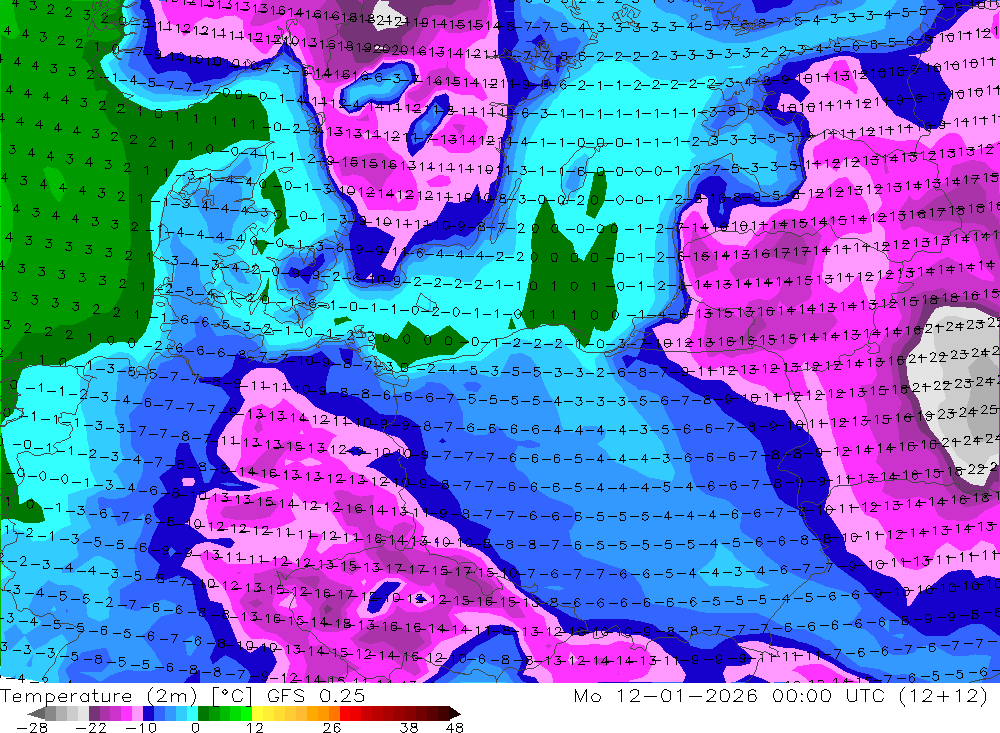
Task: Click the 38 label under the color scale
Action: (x=409, y=728)
